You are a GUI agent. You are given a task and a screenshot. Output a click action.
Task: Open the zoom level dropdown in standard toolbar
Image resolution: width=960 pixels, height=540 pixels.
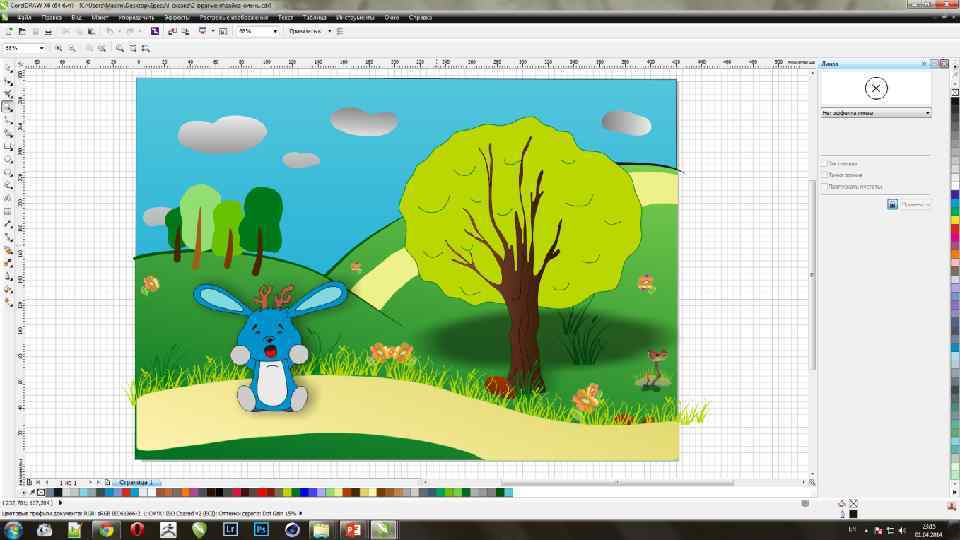[x=275, y=31]
